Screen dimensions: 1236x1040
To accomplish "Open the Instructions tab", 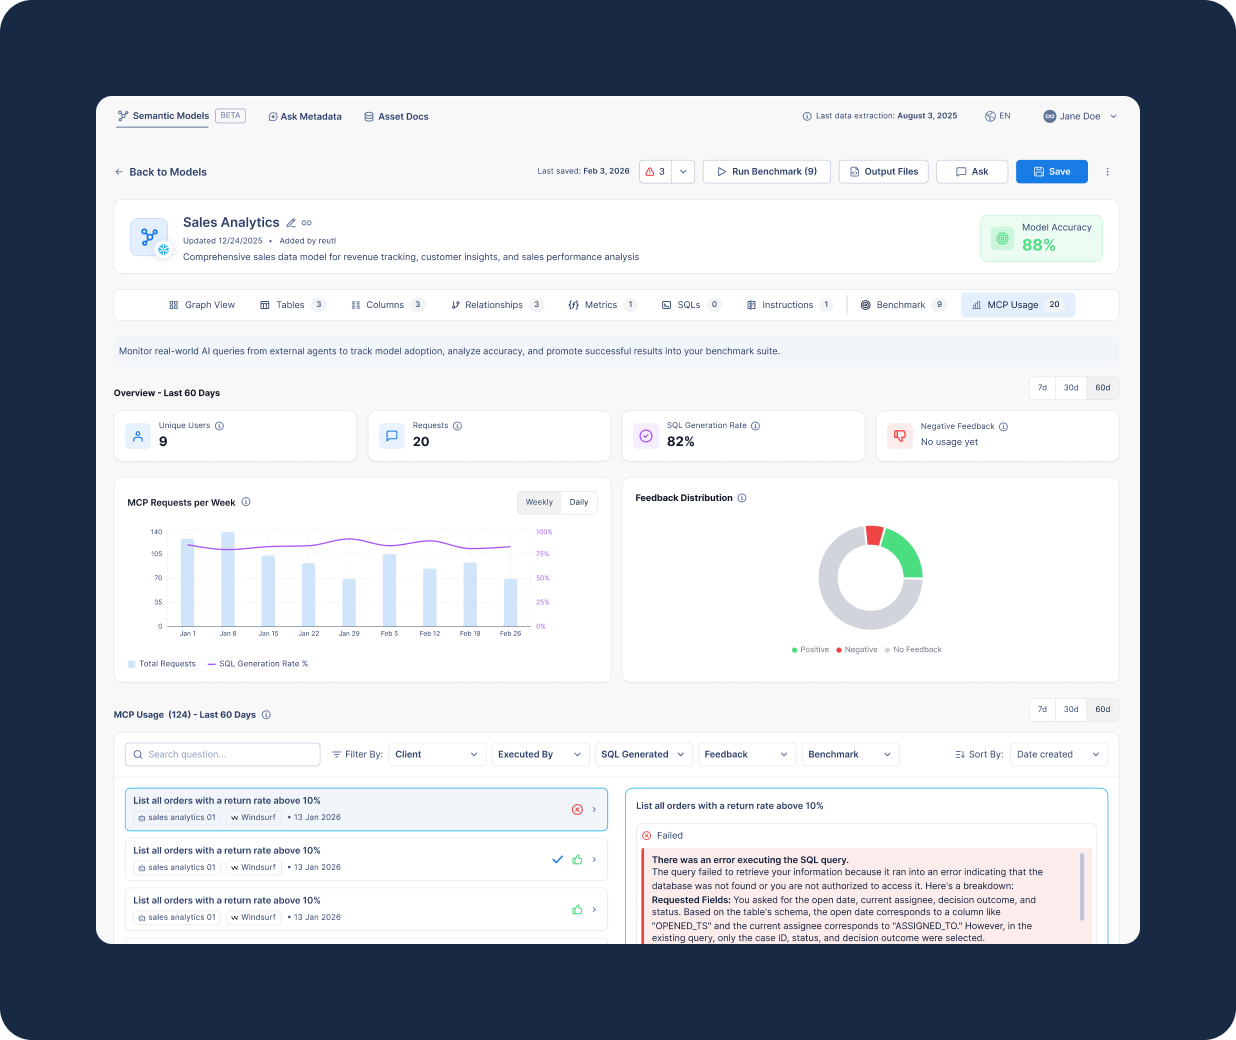I will point(790,305).
